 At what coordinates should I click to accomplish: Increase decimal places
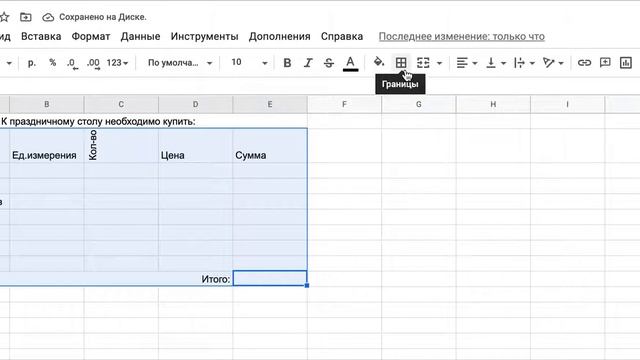(x=93, y=63)
